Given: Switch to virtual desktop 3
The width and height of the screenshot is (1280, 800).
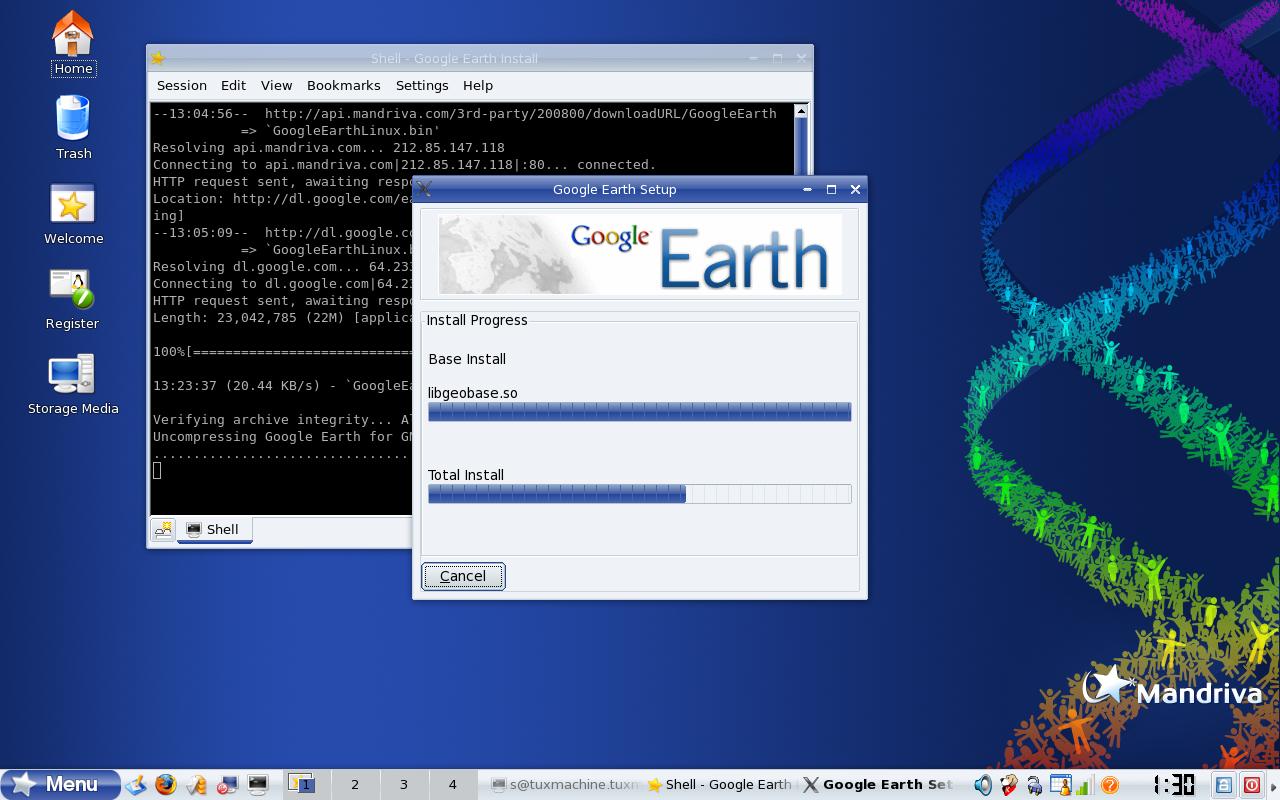Looking at the screenshot, I should pos(403,785).
